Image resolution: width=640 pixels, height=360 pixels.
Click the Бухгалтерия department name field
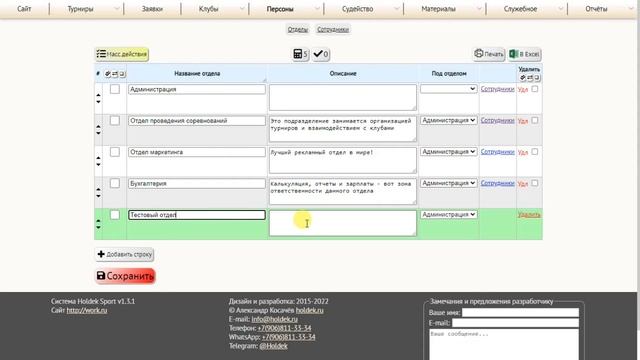pos(197,183)
